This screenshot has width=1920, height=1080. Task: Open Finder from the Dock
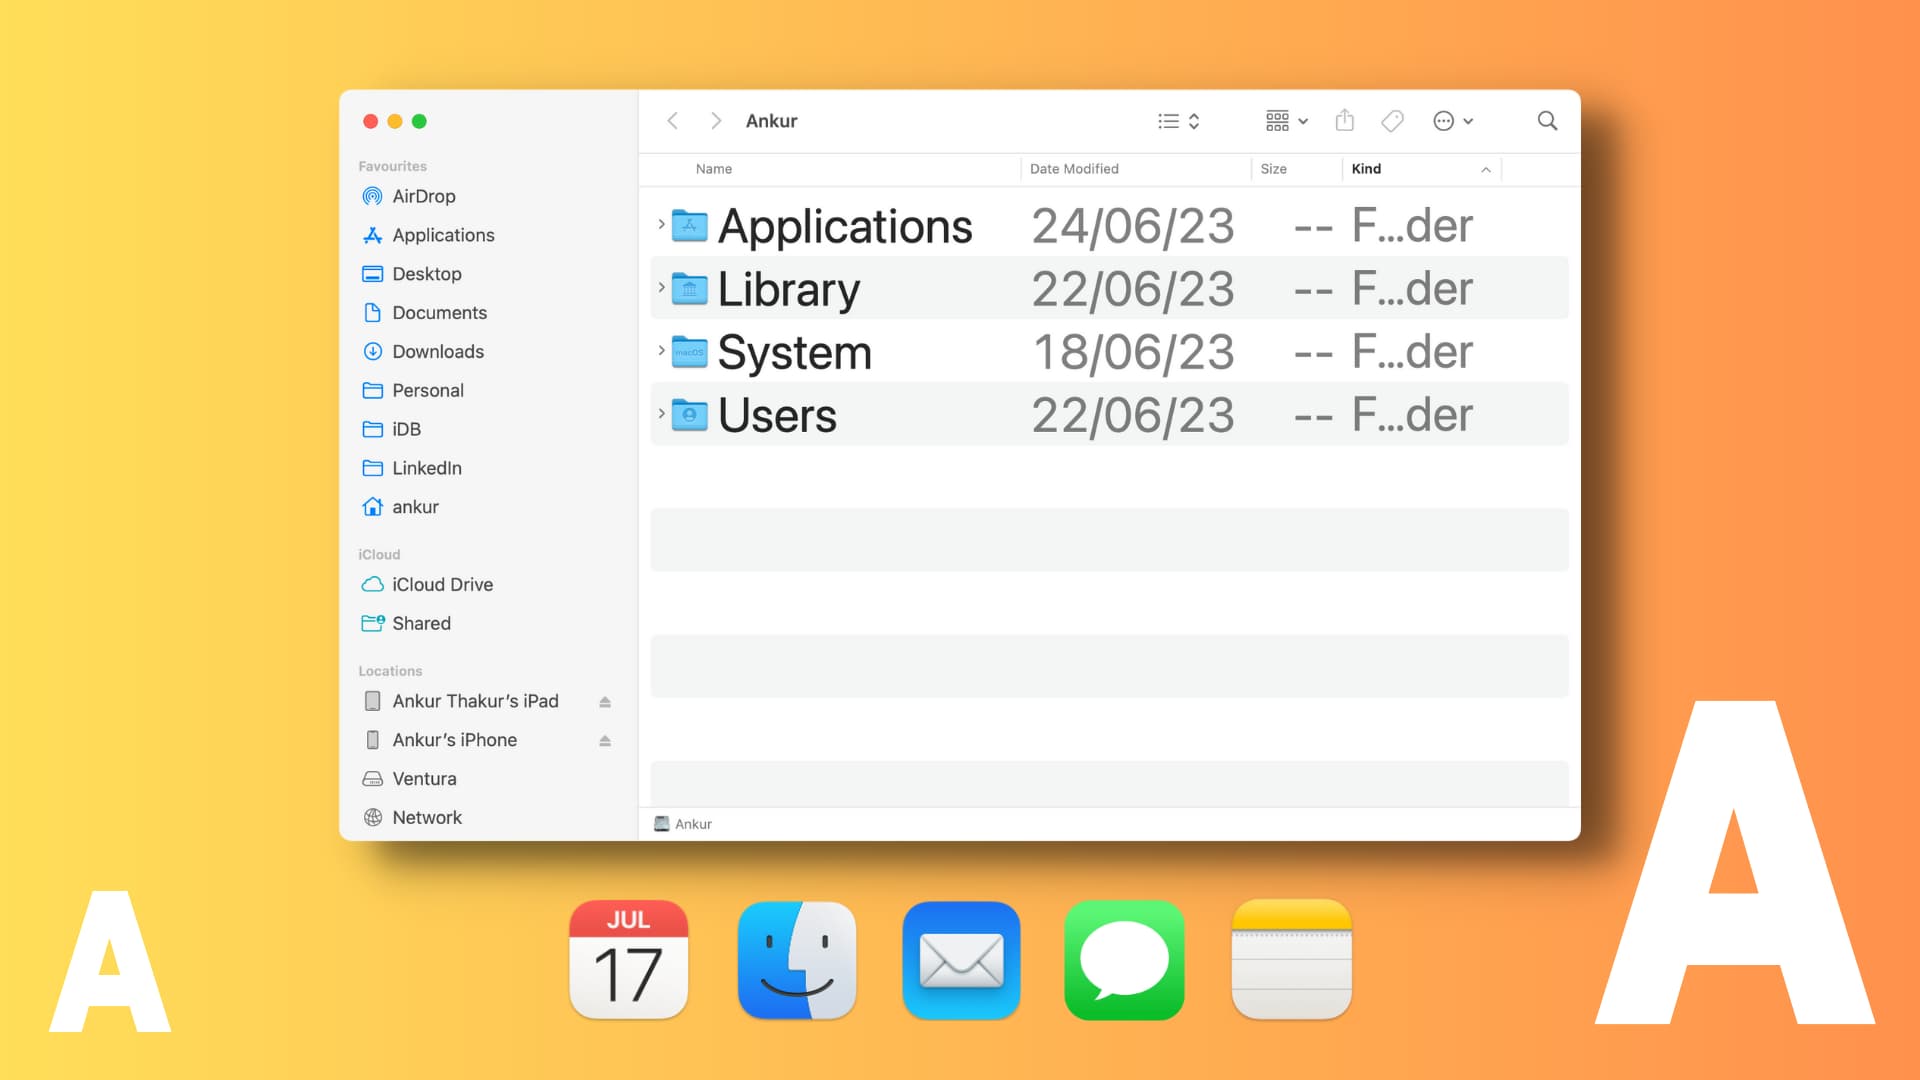tap(797, 960)
